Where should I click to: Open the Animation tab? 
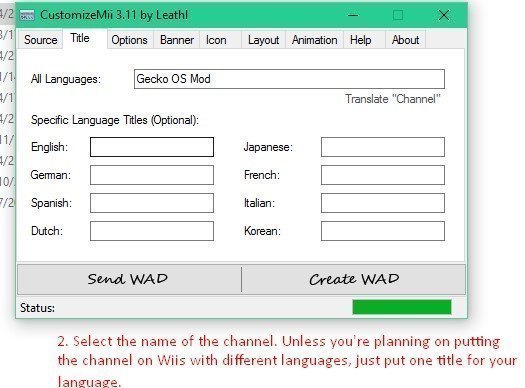tap(314, 40)
